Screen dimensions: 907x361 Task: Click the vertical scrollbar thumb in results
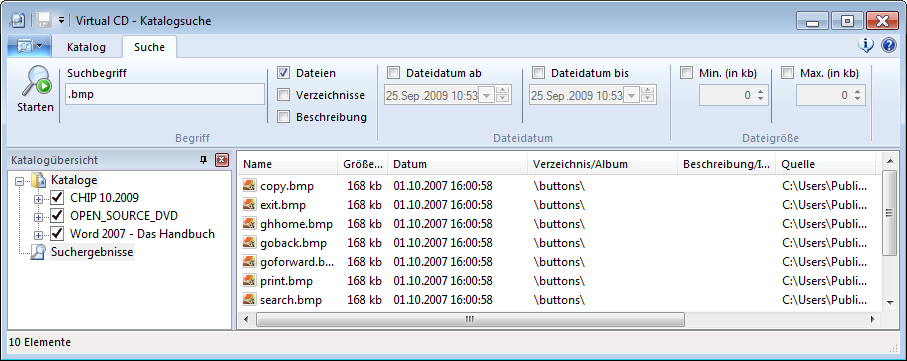coord(890,213)
